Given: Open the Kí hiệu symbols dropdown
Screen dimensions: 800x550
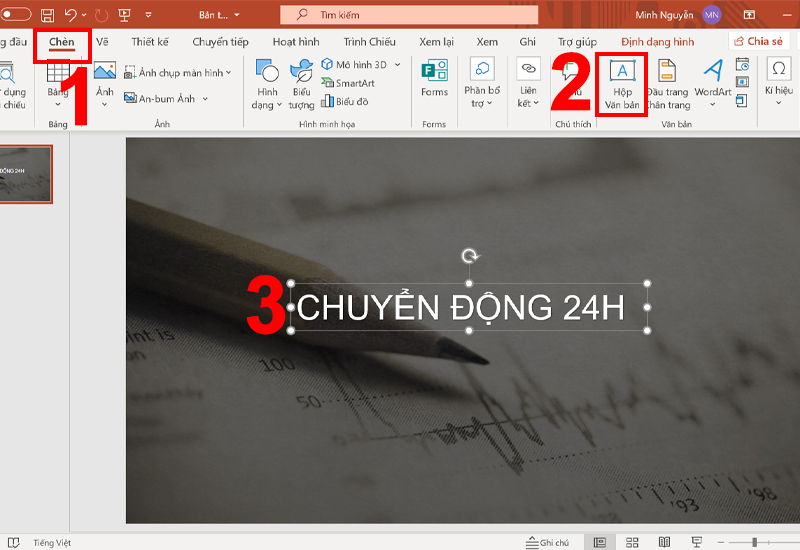Looking at the screenshot, I should [779, 83].
